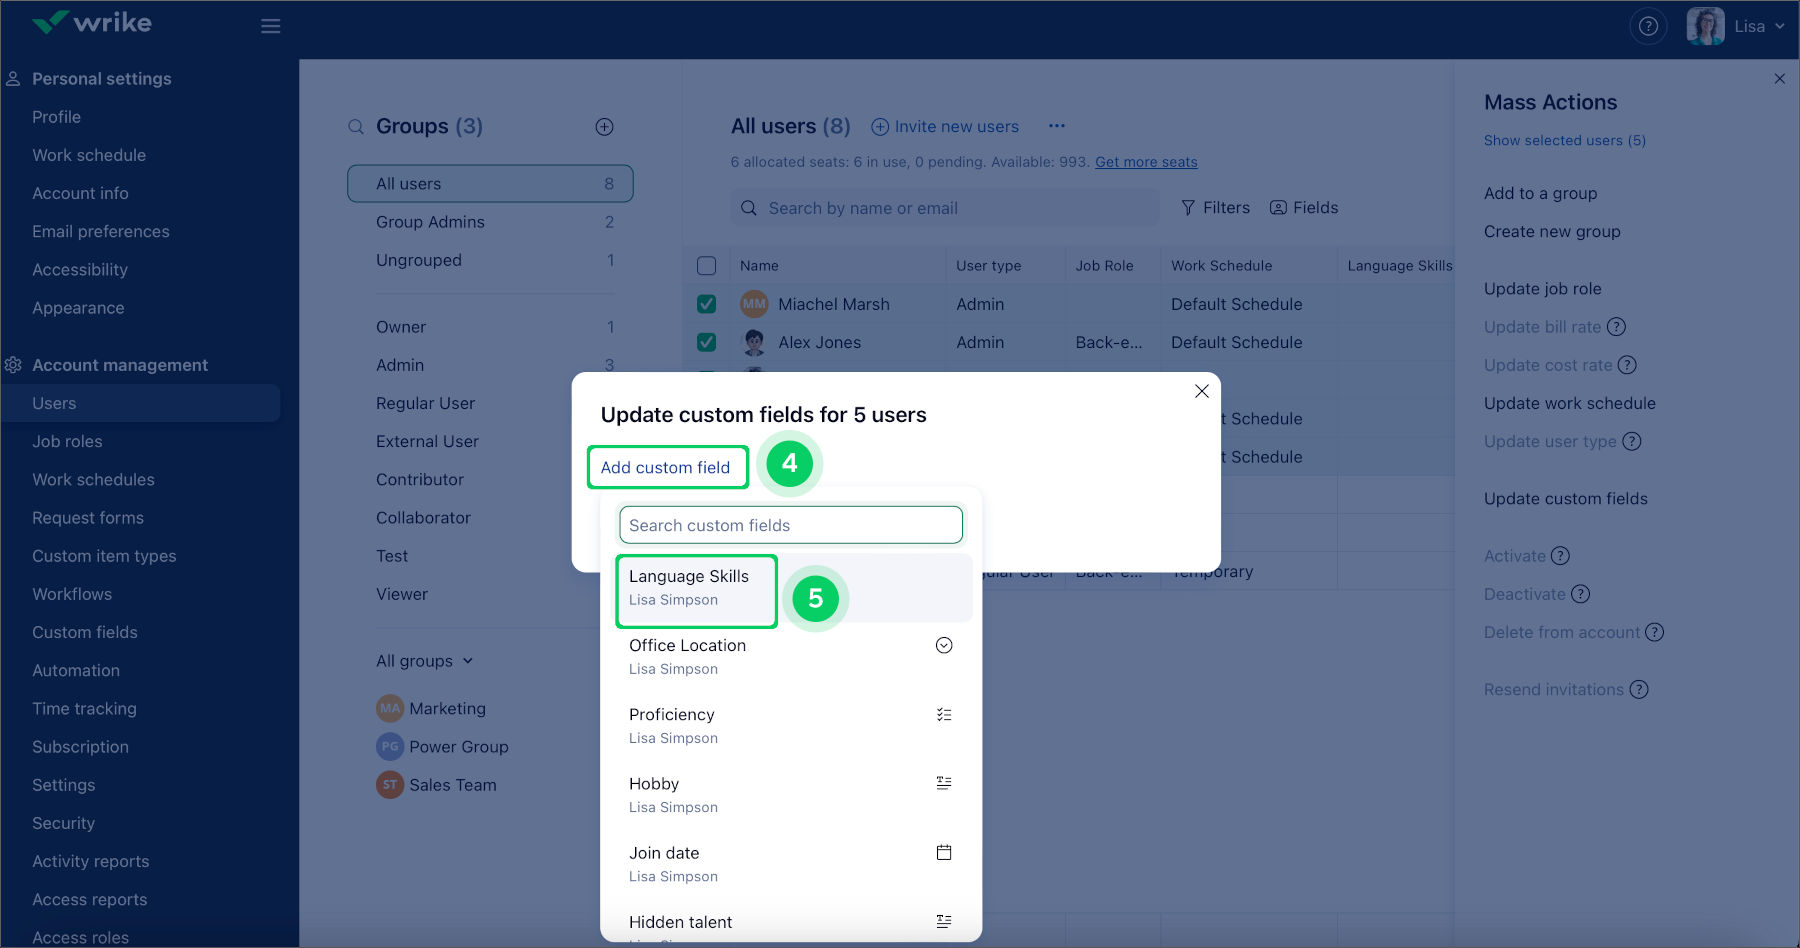The width and height of the screenshot is (1800, 948).
Task: Select Custom fields in the sidebar
Action: 84,632
